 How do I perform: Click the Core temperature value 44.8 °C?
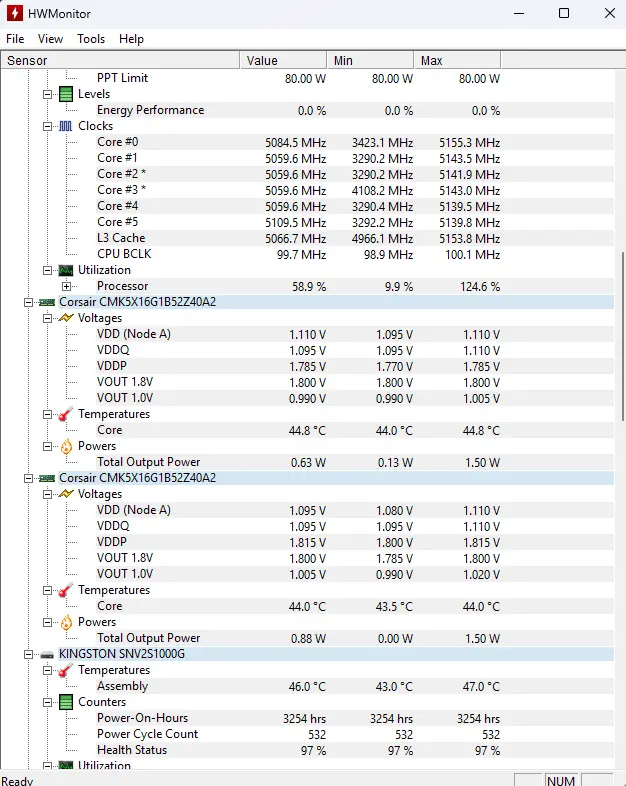(307, 430)
